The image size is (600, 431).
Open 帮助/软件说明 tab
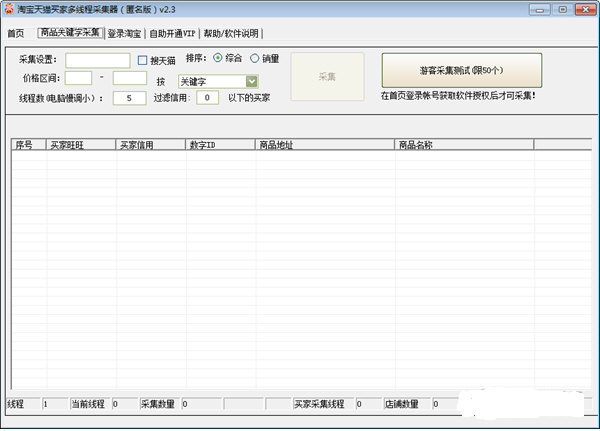pyautogui.click(x=231, y=34)
